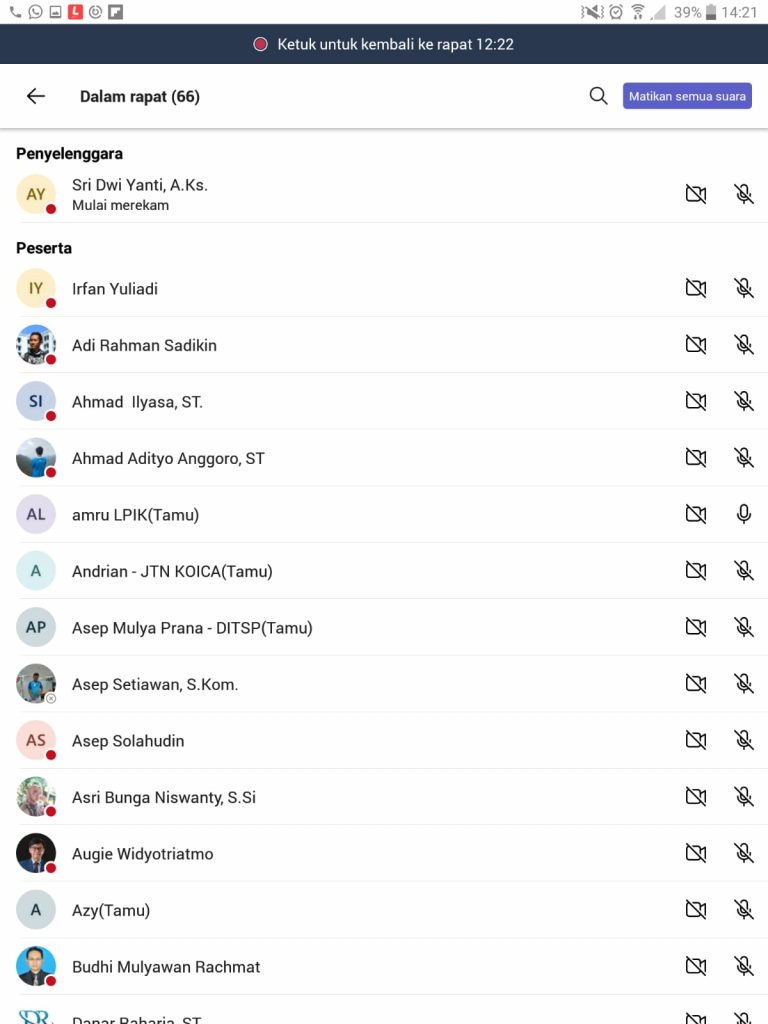
Task: Click camera-off icon for Sri Dwi Yanti
Action: [x=696, y=194]
